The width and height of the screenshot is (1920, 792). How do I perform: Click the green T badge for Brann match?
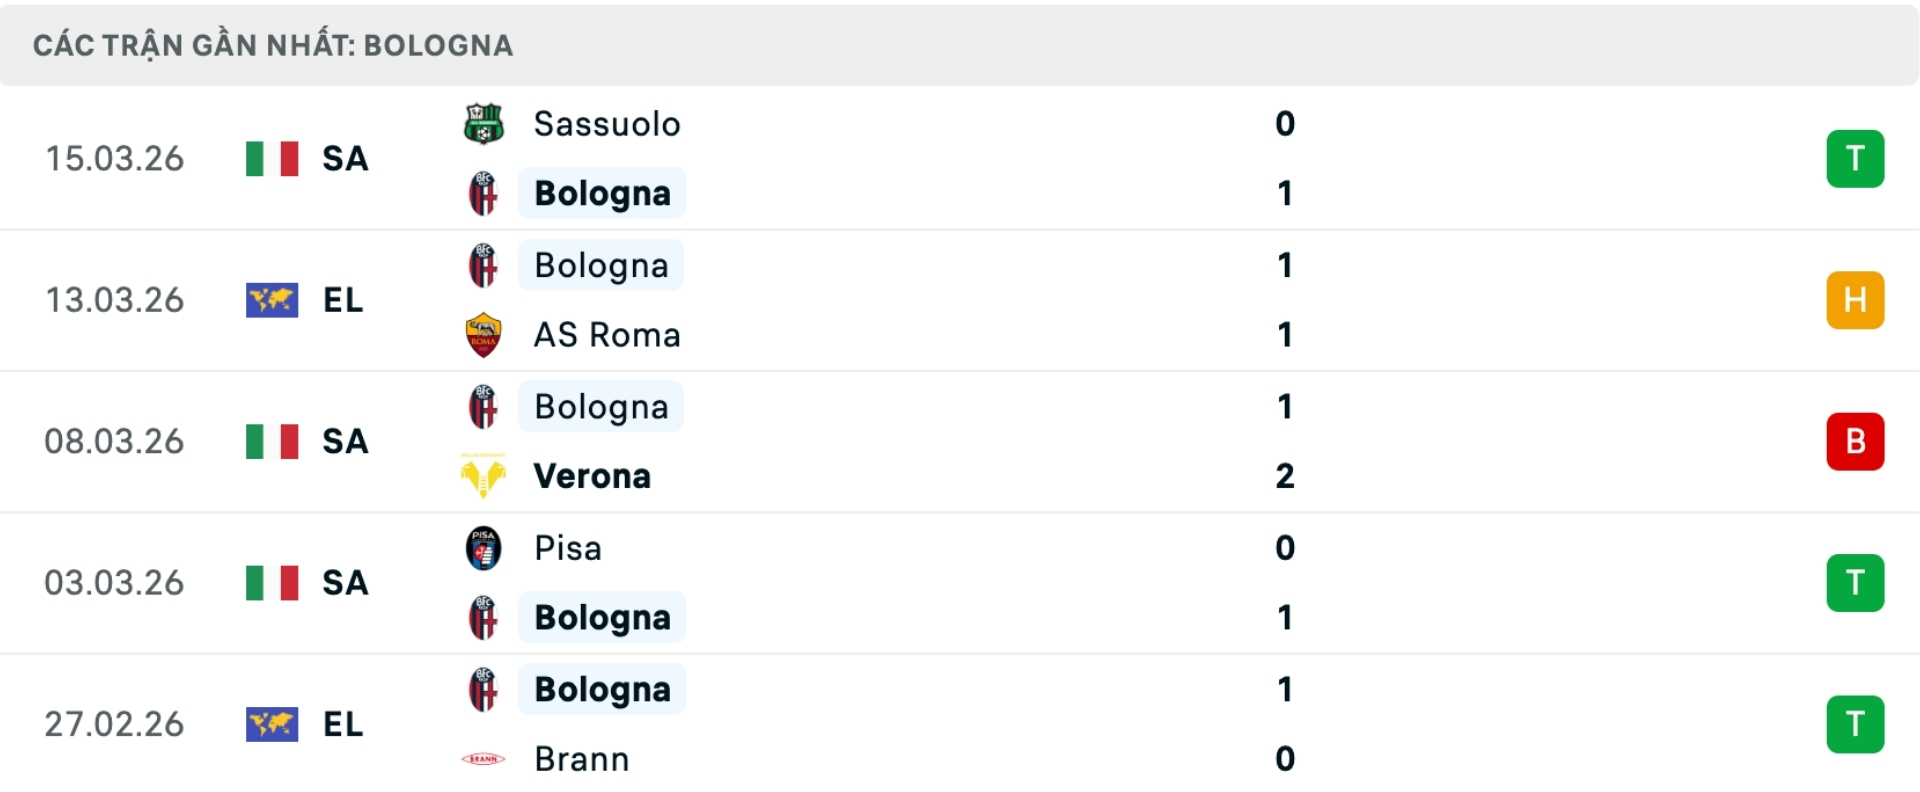point(1854,724)
